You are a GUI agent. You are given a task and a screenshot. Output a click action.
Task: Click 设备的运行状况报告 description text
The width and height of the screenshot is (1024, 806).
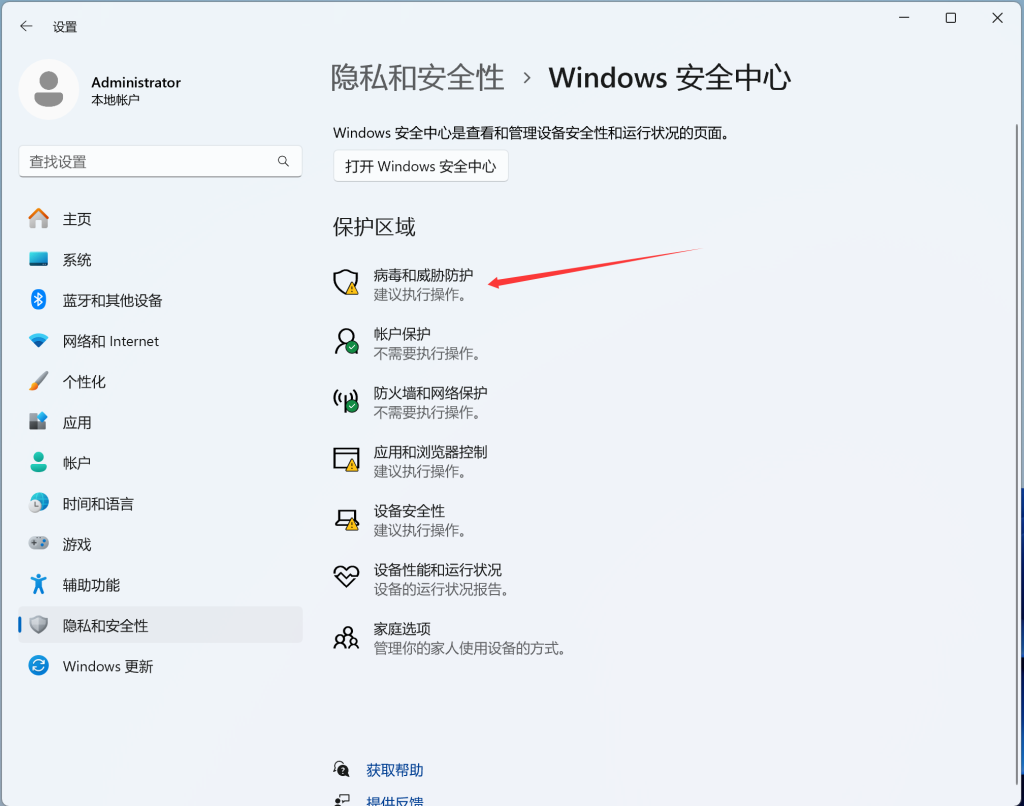(x=441, y=589)
